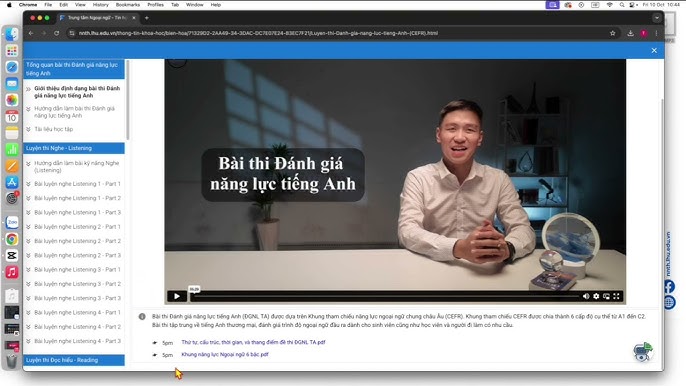Select Bài luyện nghe Listening 3 - Part 3
This screenshot has height=386, width=686.
77,298
